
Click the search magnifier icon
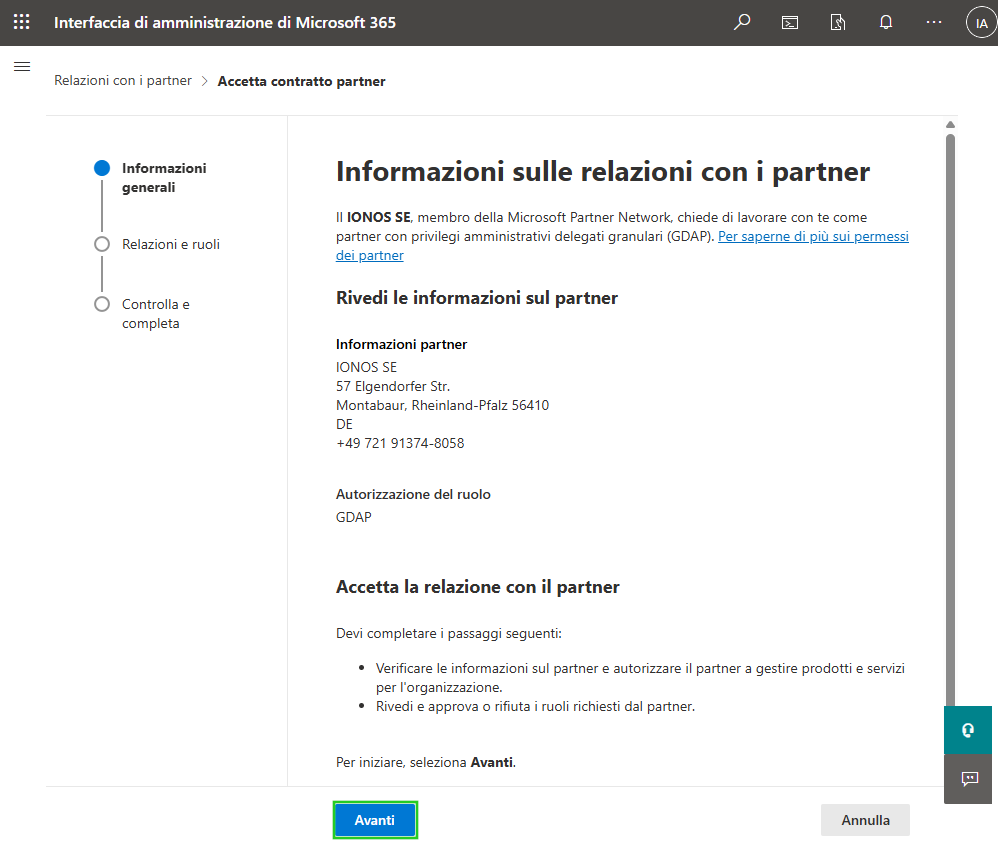tap(741, 22)
